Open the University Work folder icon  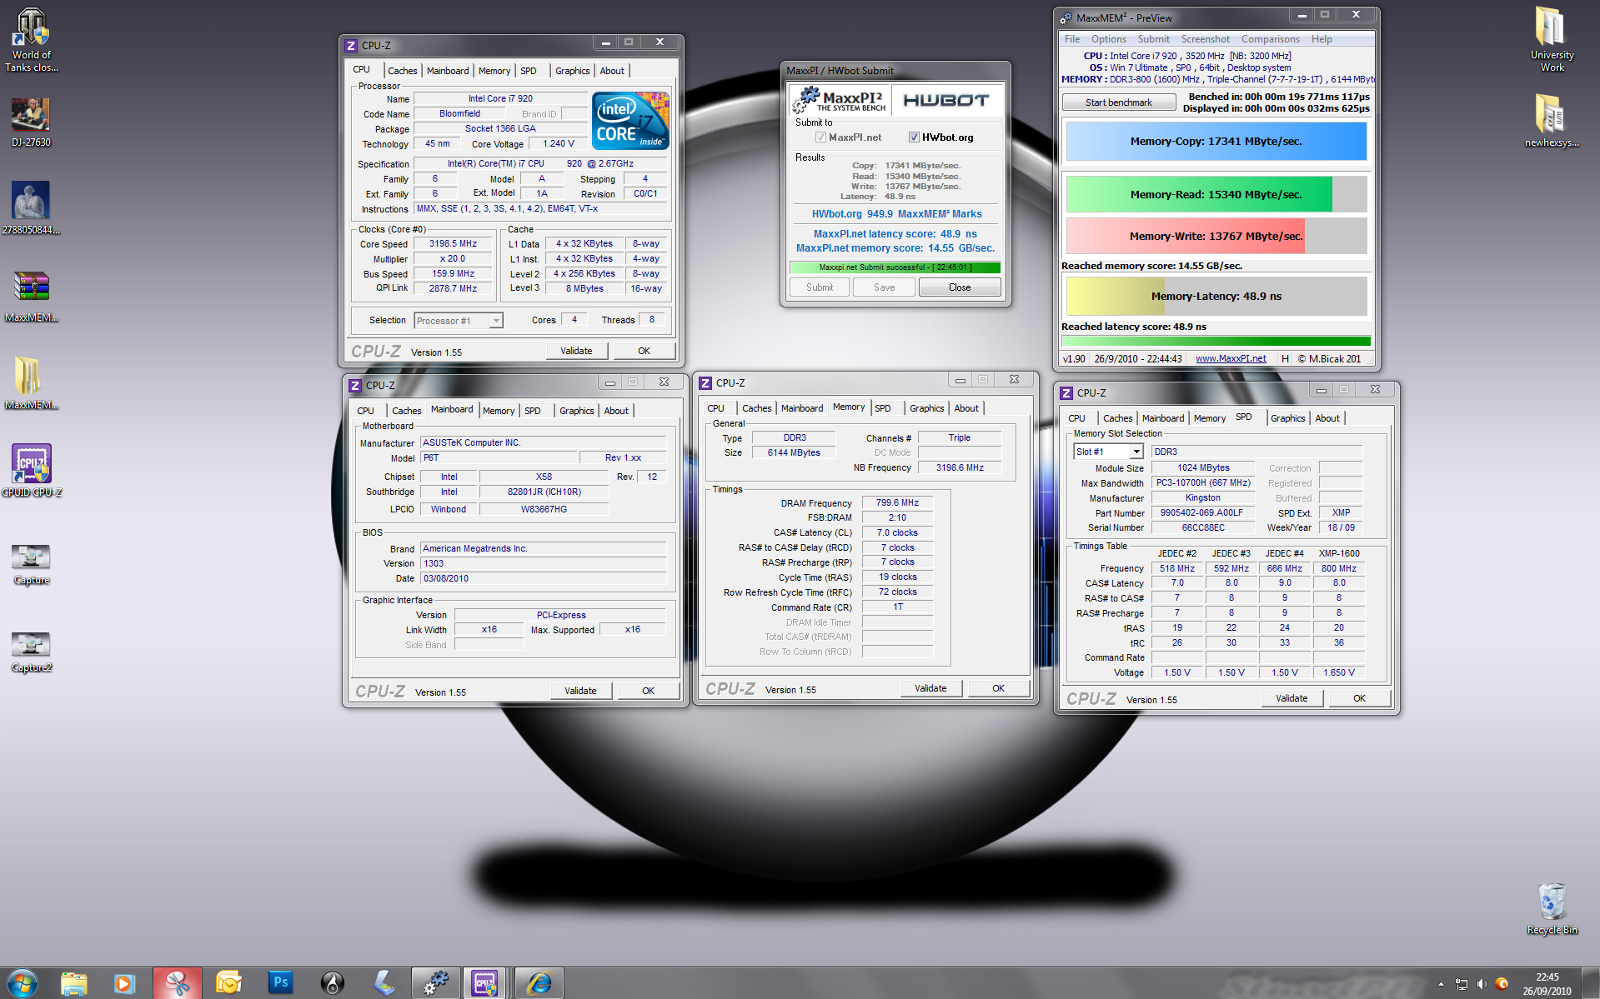pyautogui.click(x=1552, y=40)
